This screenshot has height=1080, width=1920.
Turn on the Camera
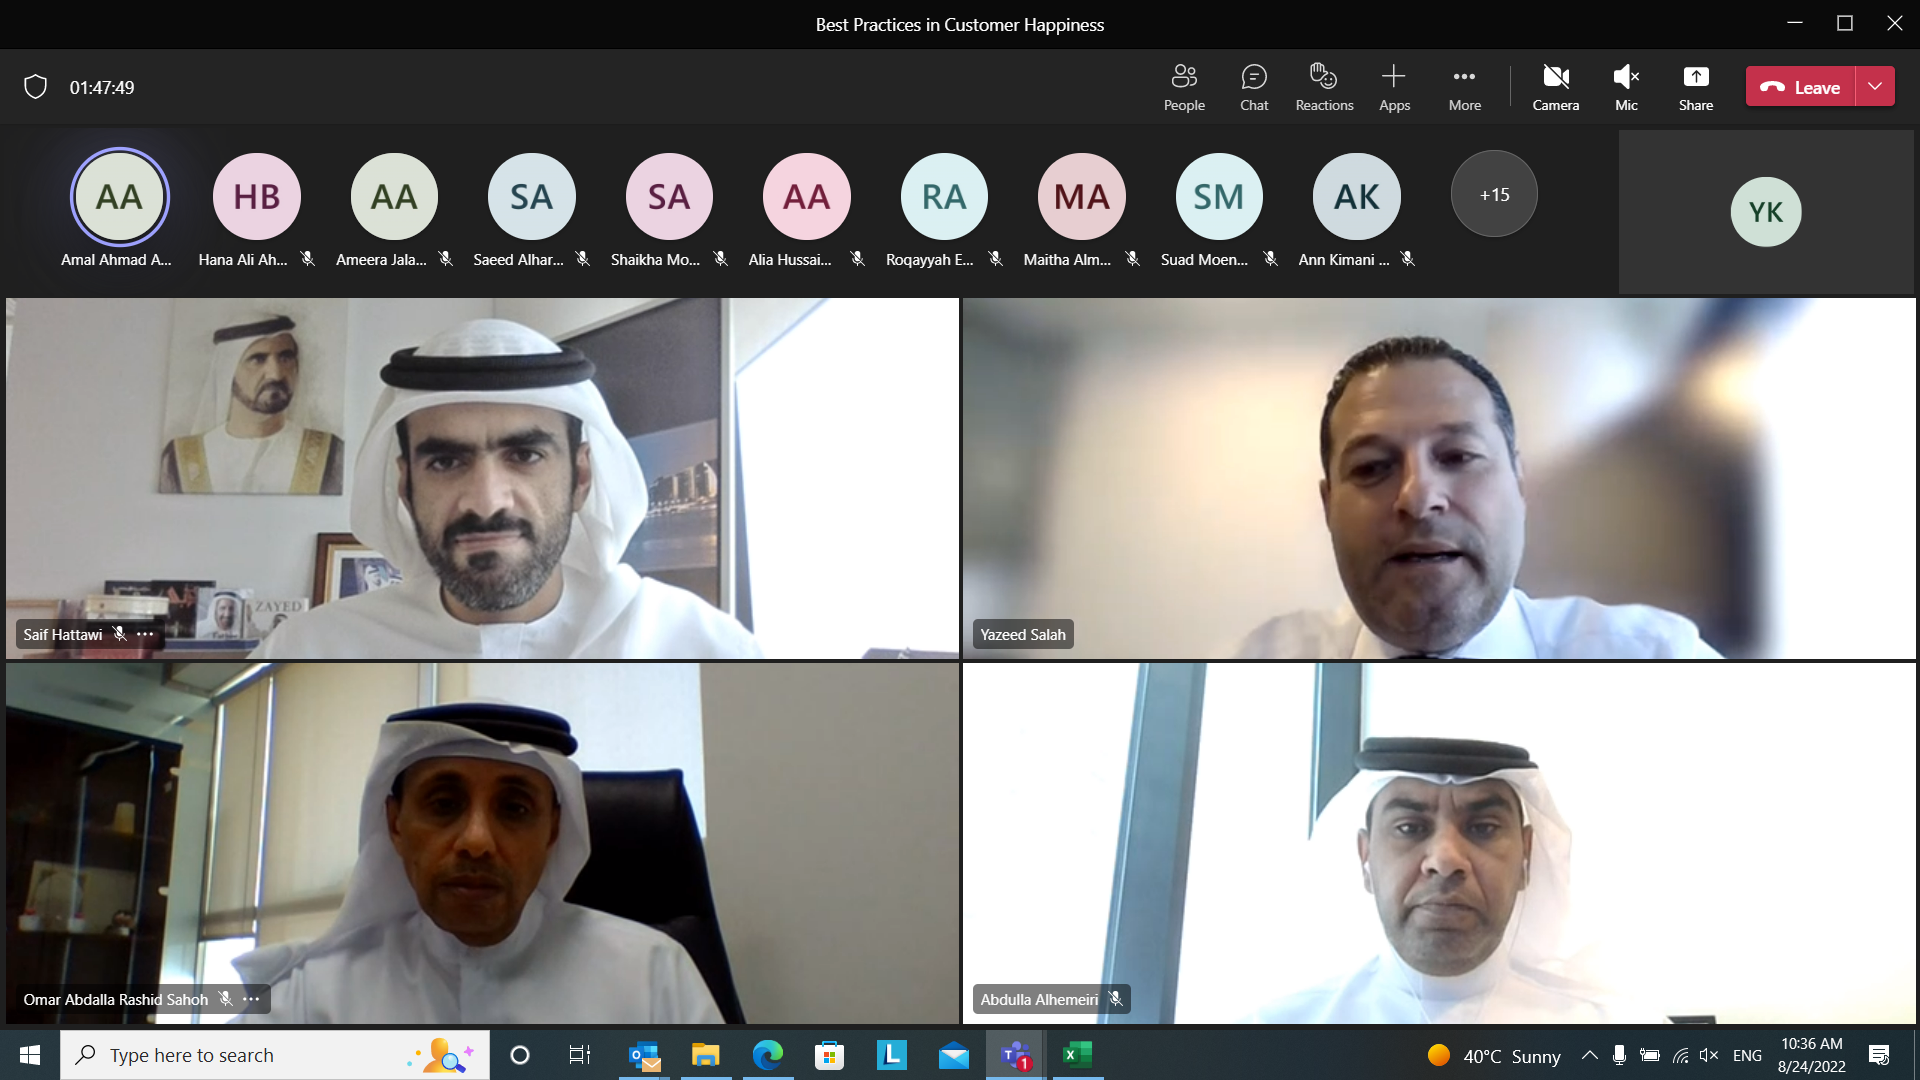point(1556,87)
